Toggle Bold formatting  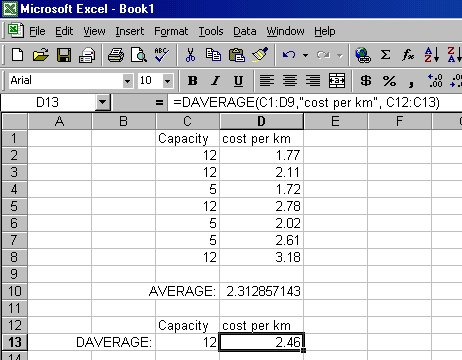coord(192,80)
